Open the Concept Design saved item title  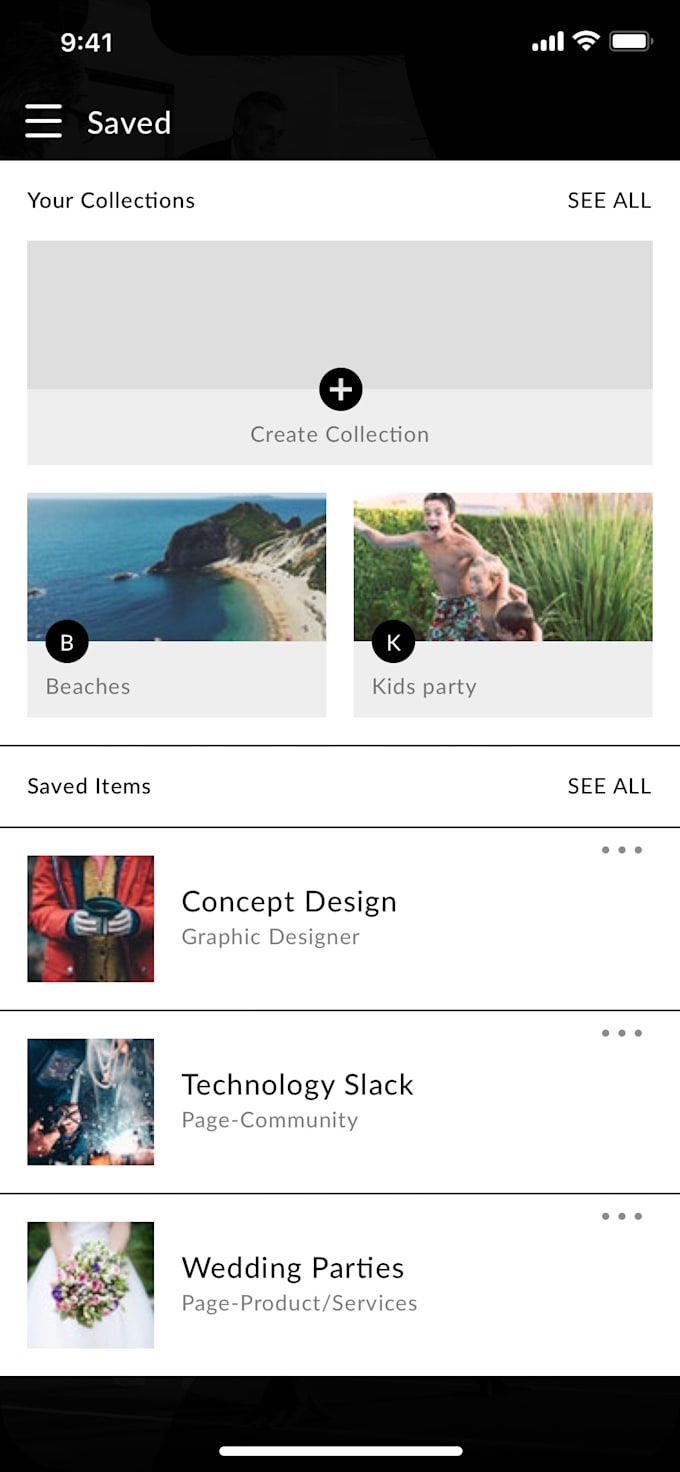tap(289, 902)
